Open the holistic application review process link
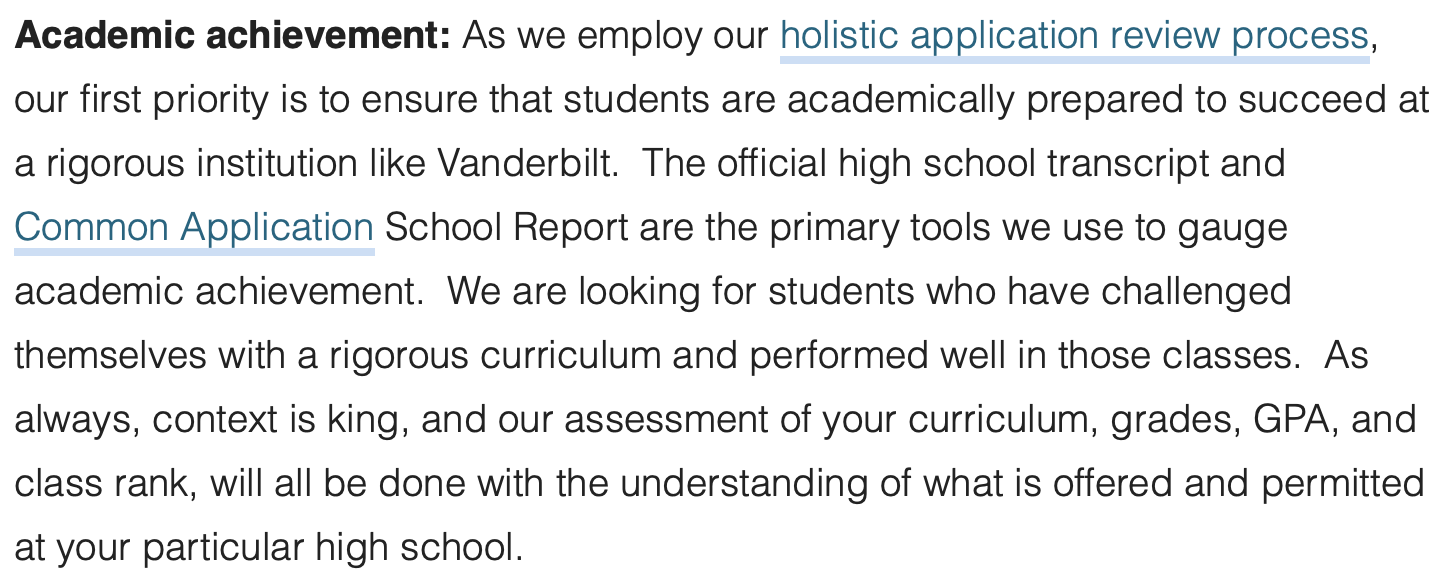The height and width of the screenshot is (584, 1436). [x=1074, y=38]
